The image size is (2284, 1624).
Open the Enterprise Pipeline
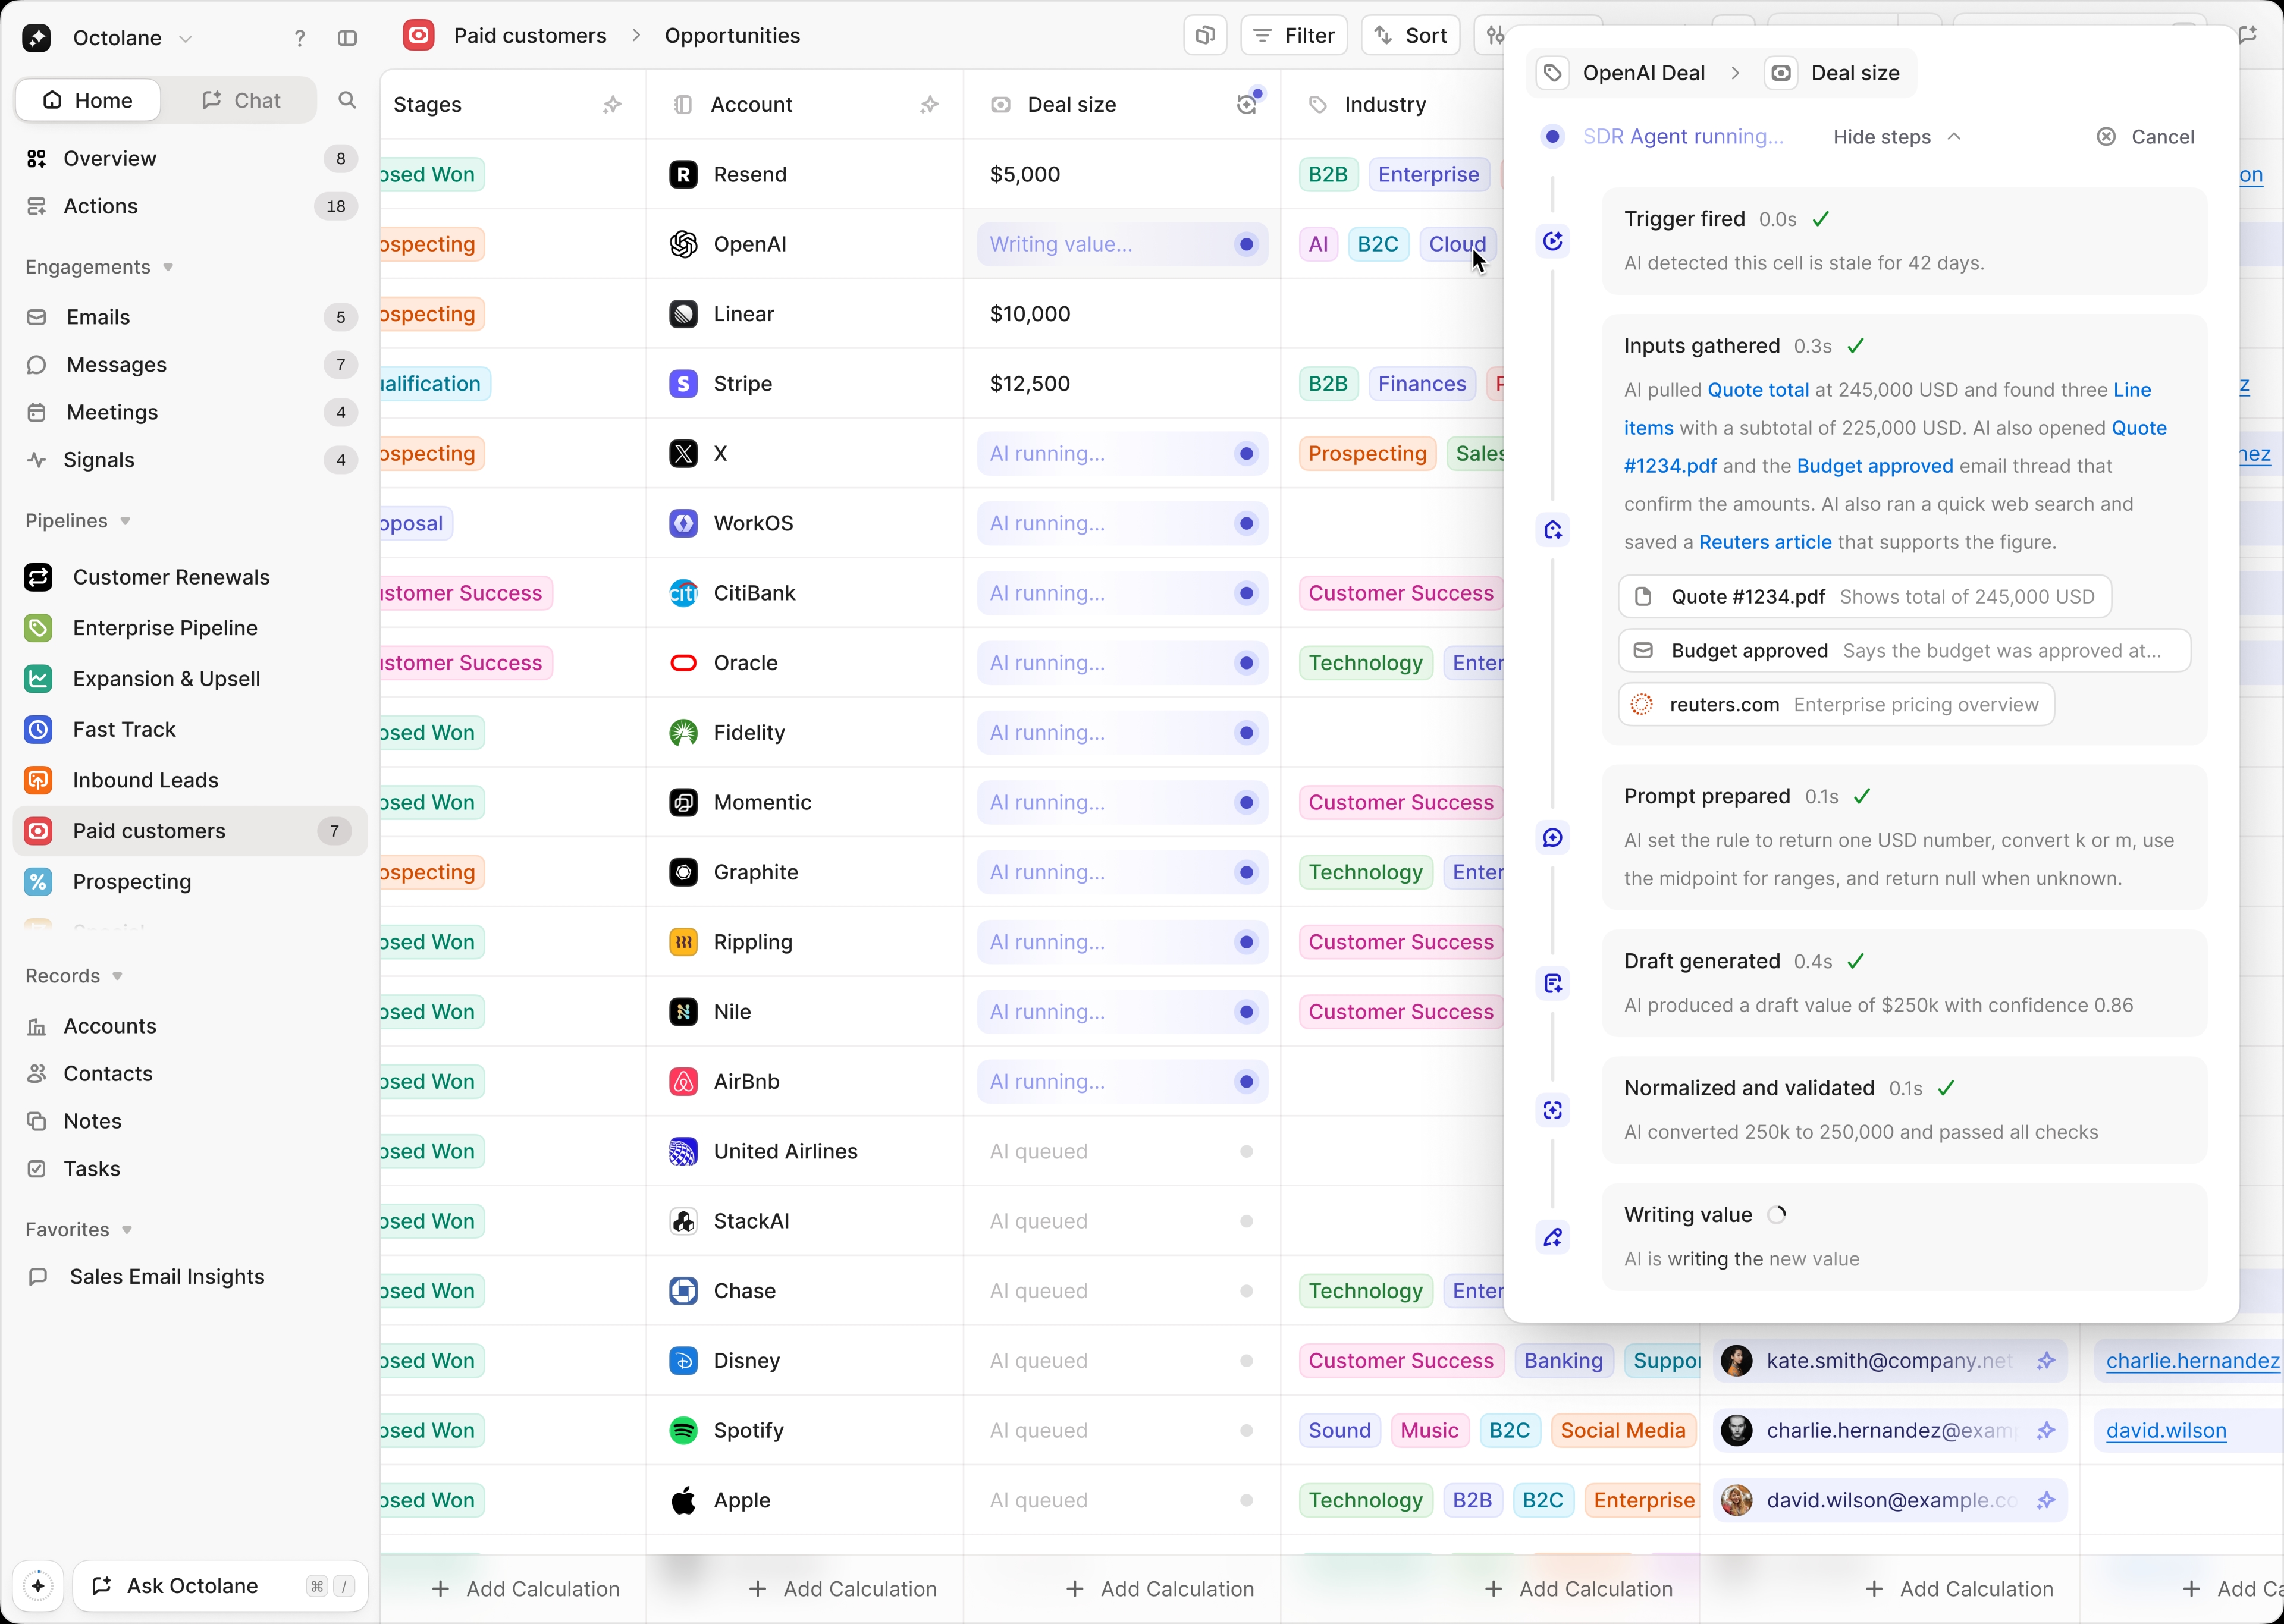pos(190,628)
